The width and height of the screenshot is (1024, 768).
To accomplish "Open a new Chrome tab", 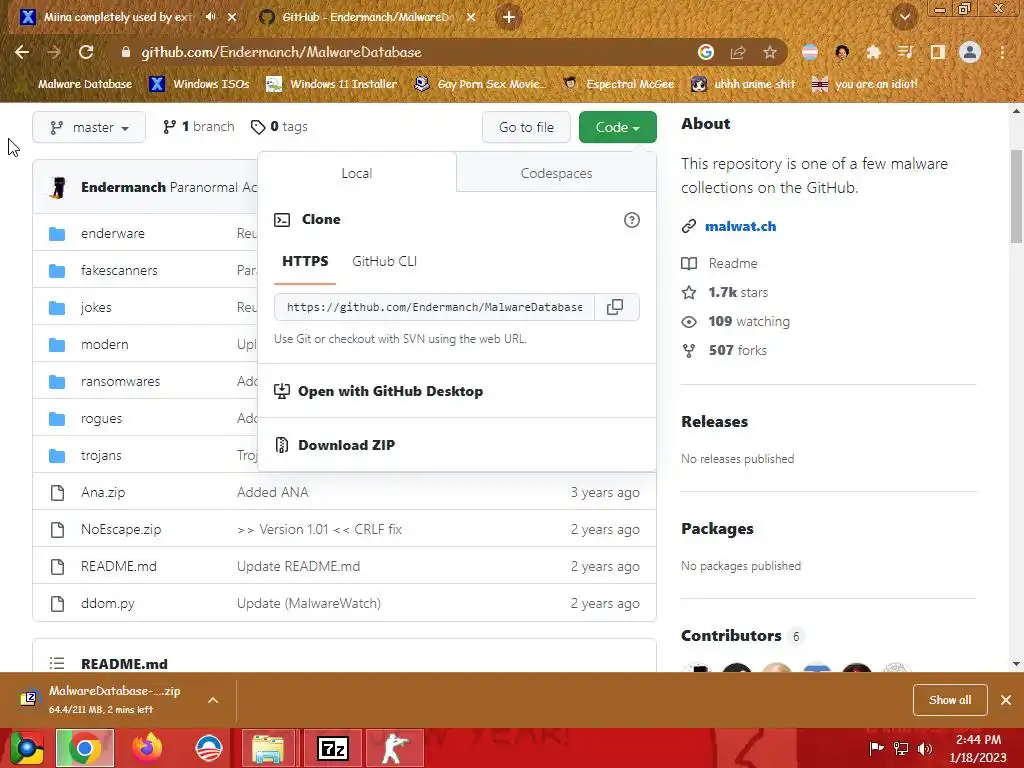I will [509, 17].
